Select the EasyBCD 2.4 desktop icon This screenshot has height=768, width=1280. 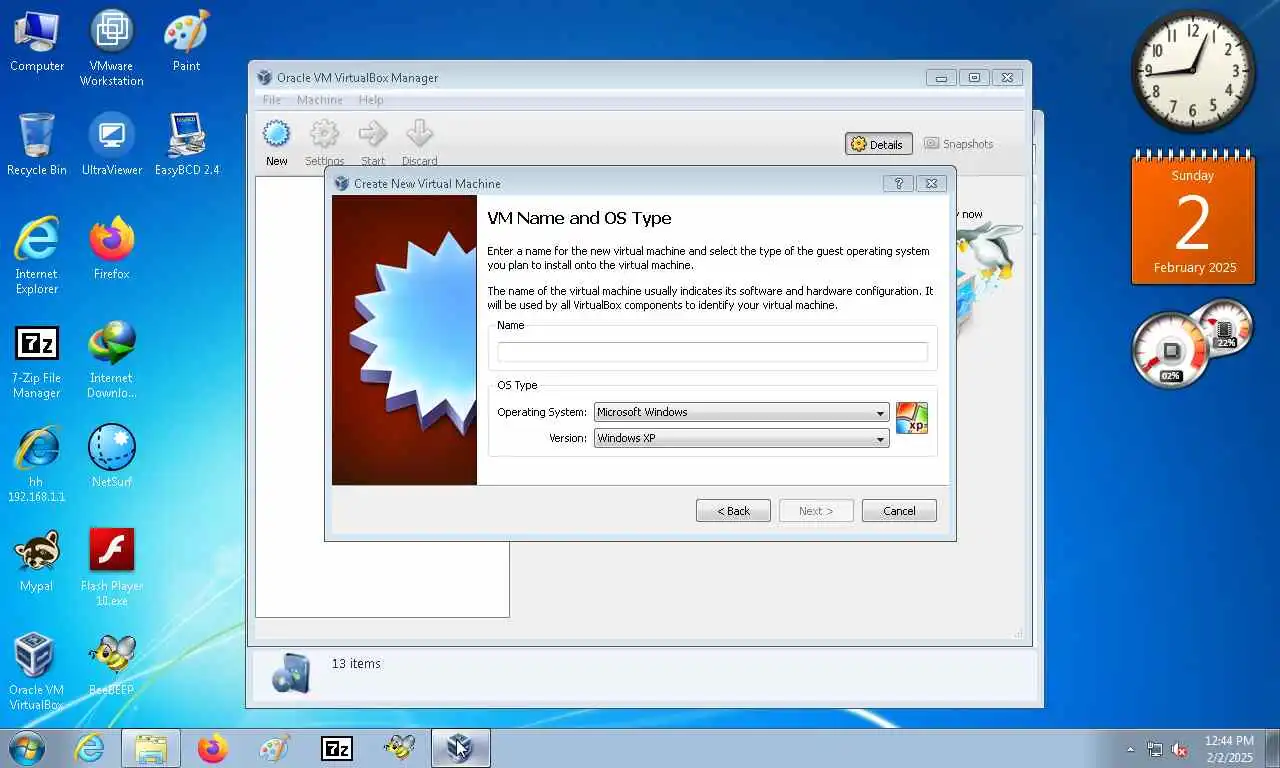(x=186, y=144)
